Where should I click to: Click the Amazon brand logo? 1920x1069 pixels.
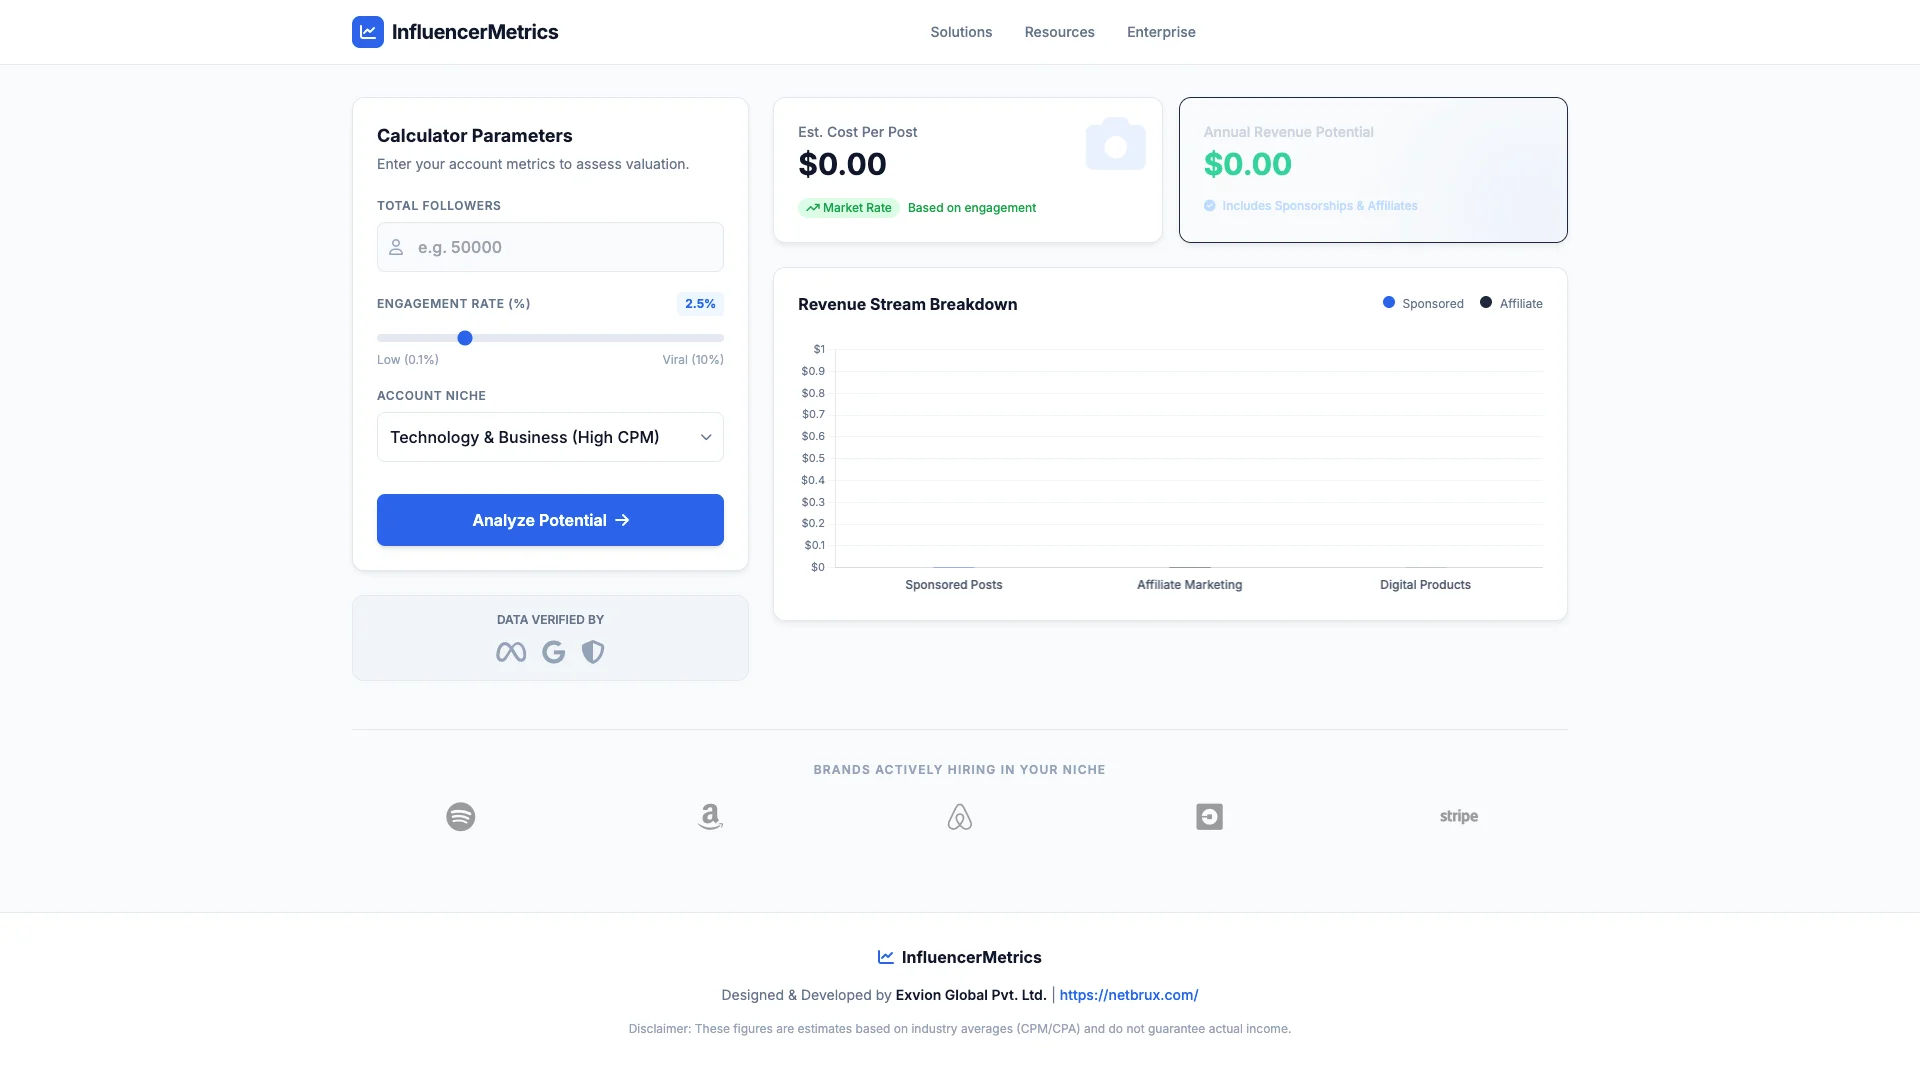point(710,817)
